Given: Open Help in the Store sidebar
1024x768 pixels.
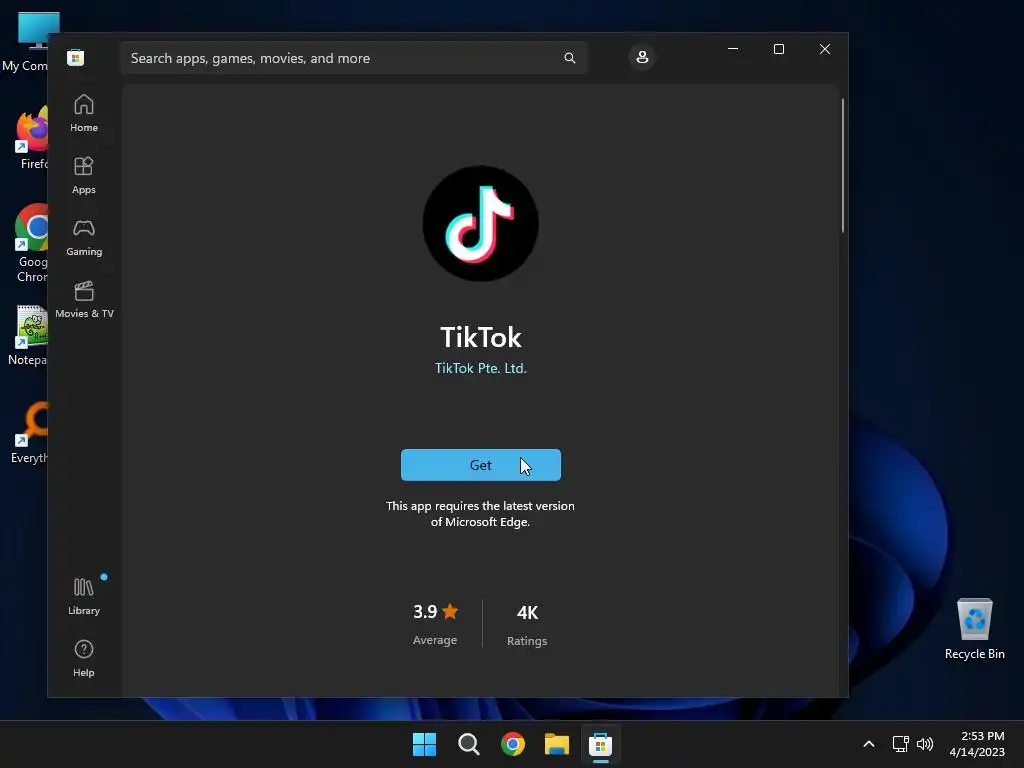Looking at the screenshot, I should coord(84,658).
